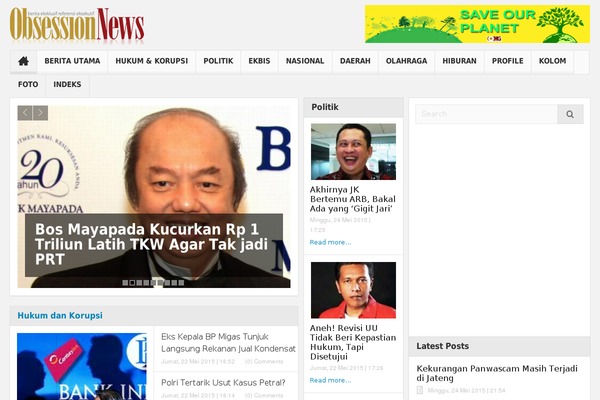This screenshot has width=600, height=400.
Task: Open Eks Kepala BP Migas article
Action: [228, 343]
